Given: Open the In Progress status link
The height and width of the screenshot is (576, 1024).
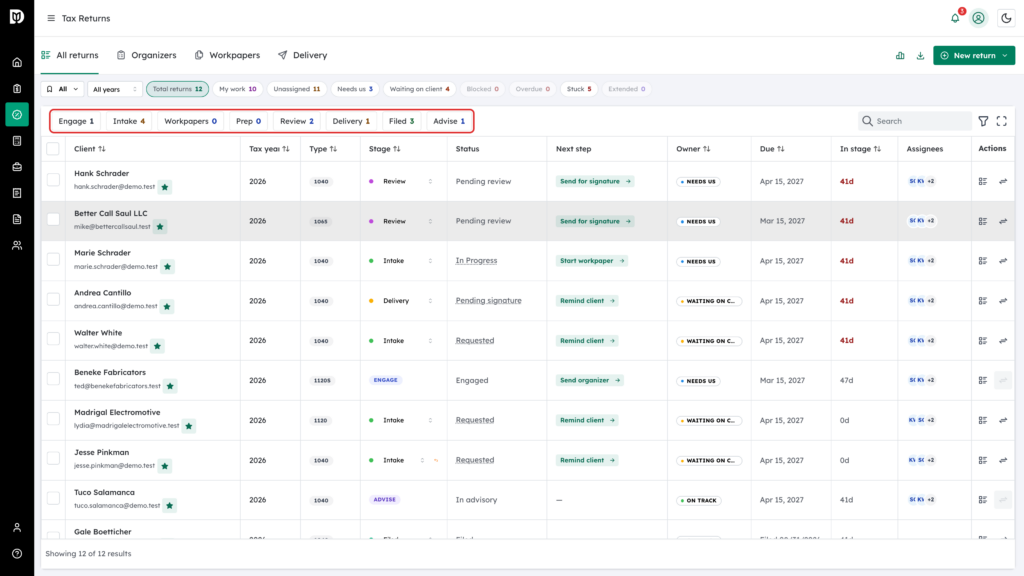Looking at the screenshot, I should [476, 261].
